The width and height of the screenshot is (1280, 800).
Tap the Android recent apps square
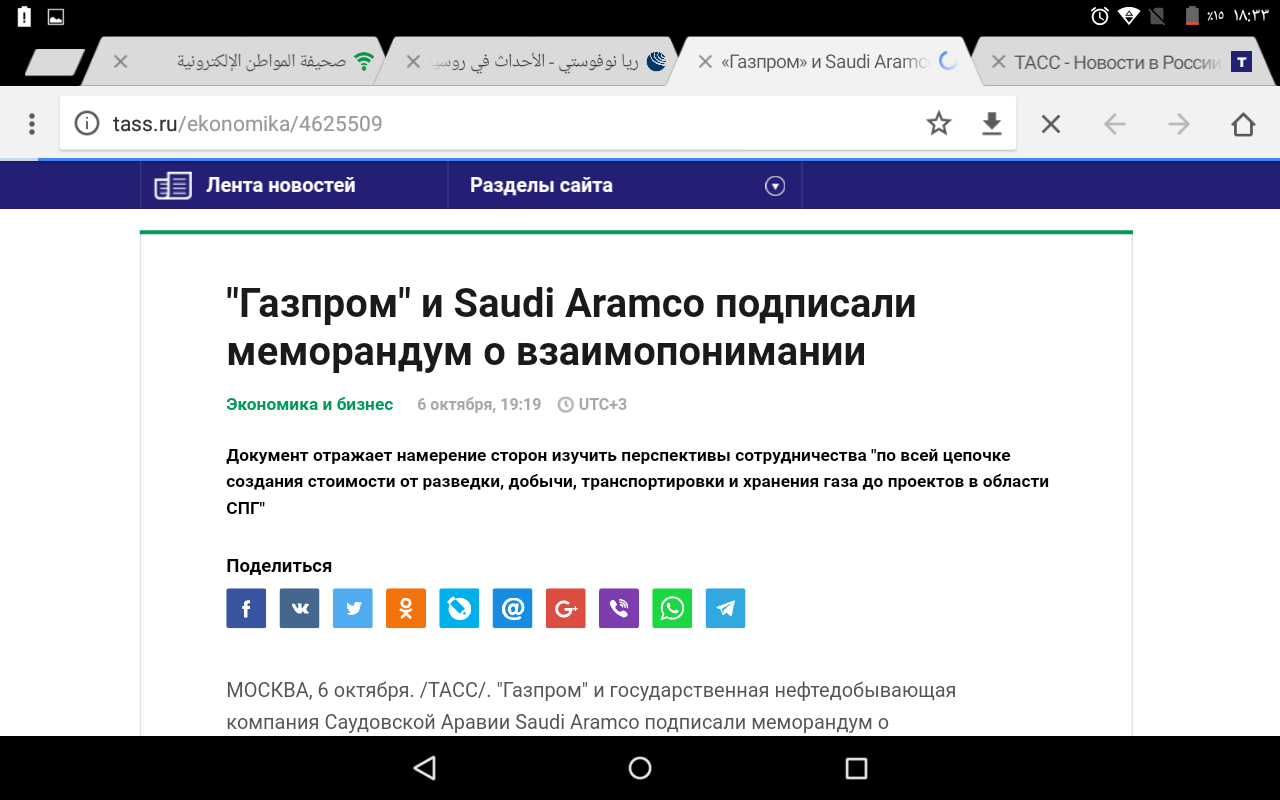point(856,768)
